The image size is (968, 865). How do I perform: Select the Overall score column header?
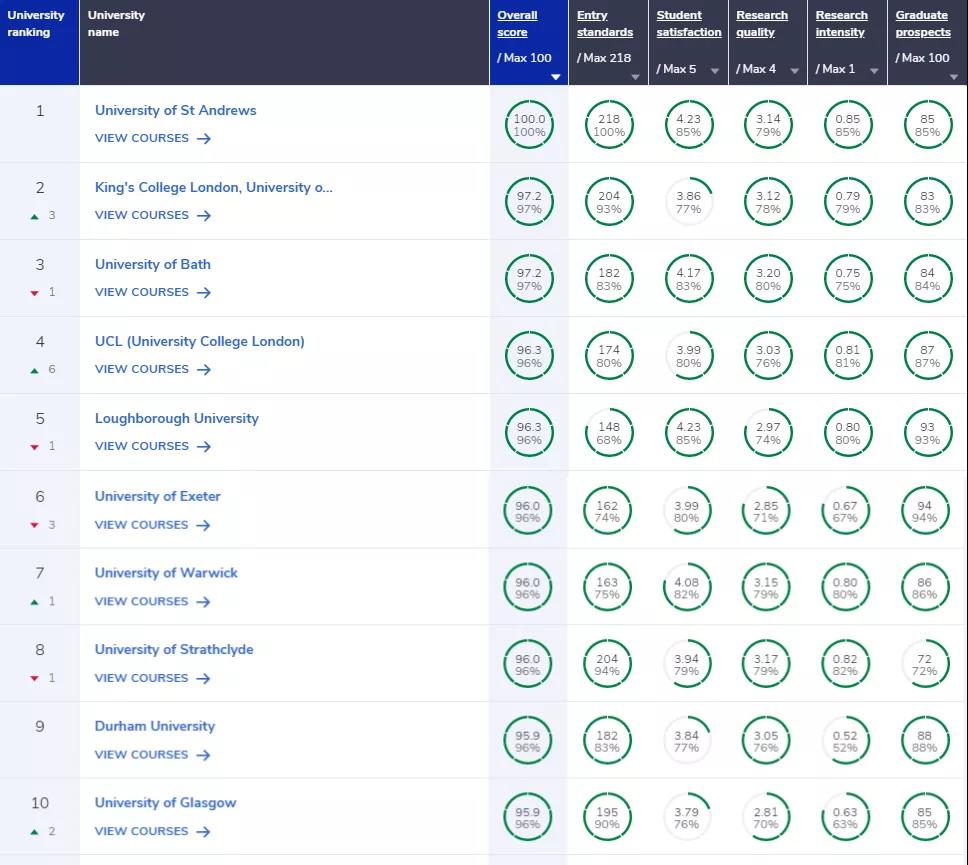[517, 24]
